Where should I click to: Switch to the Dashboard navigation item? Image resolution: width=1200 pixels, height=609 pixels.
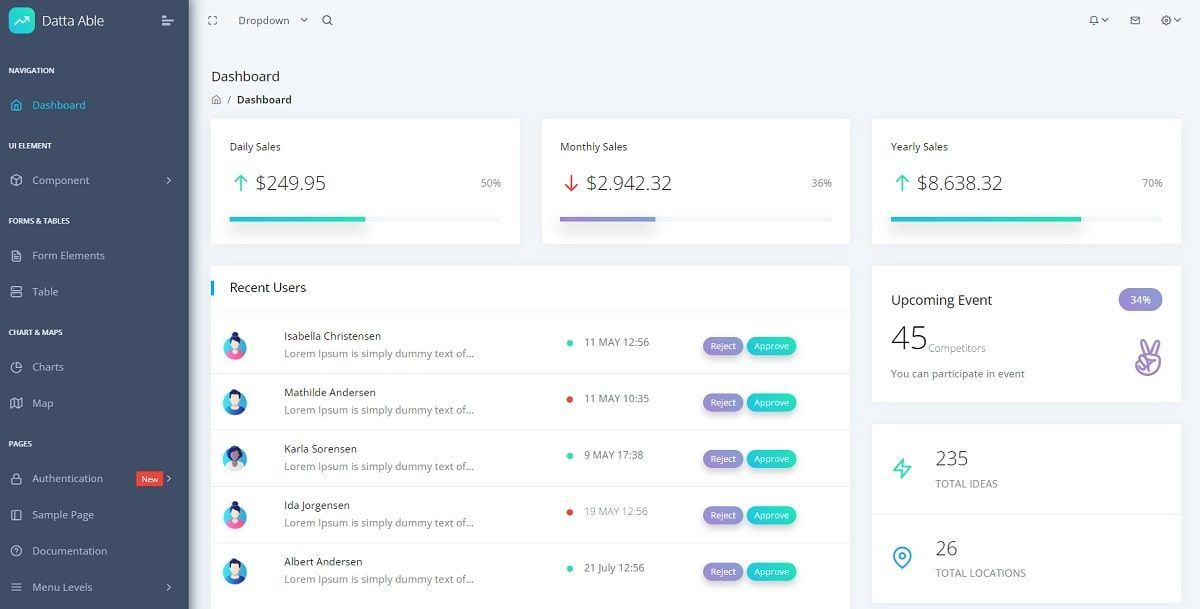coord(58,105)
